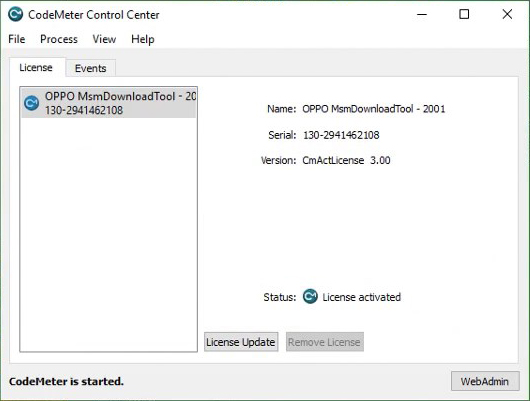Image resolution: width=530 pixels, height=401 pixels.
Task: Click the CodeMeter Control Center window title
Action: (x=94, y=15)
